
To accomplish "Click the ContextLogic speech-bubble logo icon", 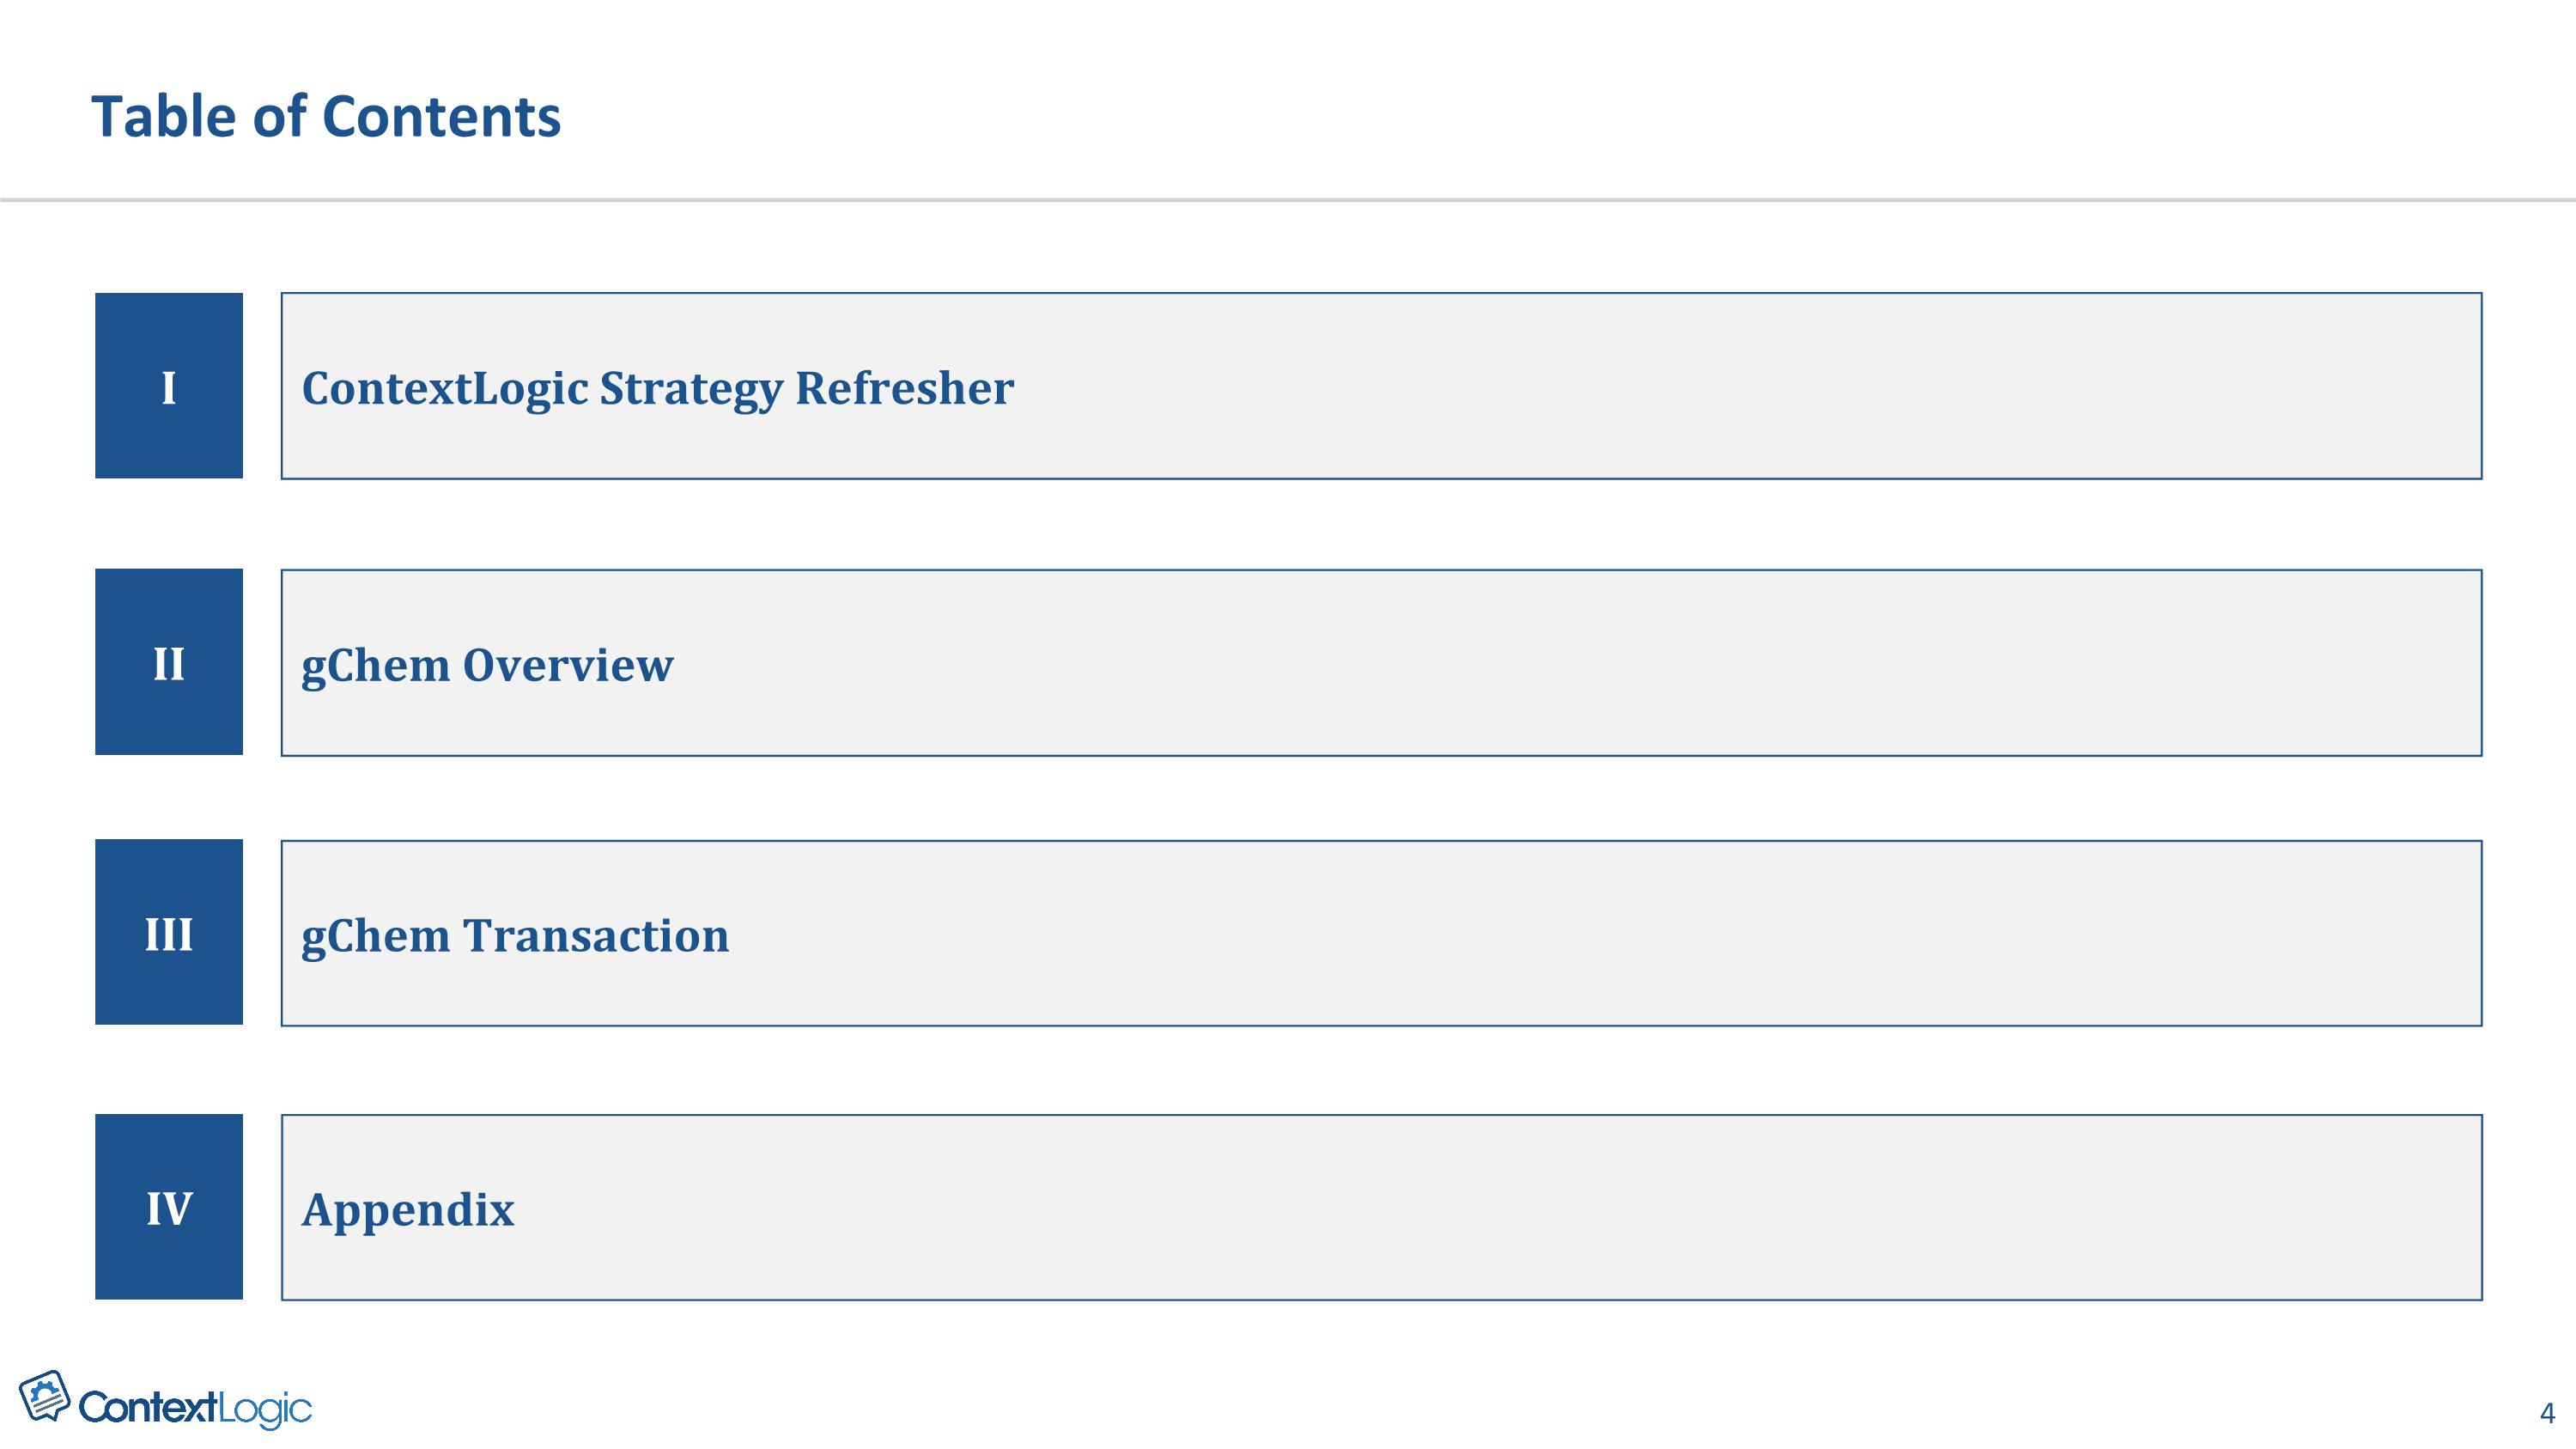I will [x=45, y=1396].
